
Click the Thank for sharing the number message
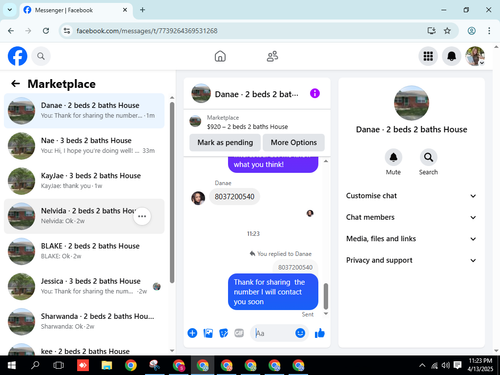pos(273,292)
